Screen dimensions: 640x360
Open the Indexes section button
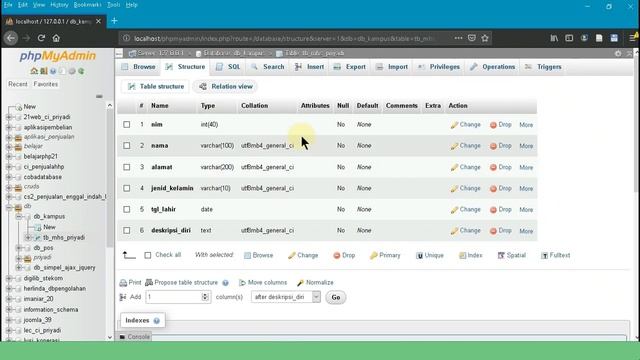pyautogui.click(x=142, y=320)
